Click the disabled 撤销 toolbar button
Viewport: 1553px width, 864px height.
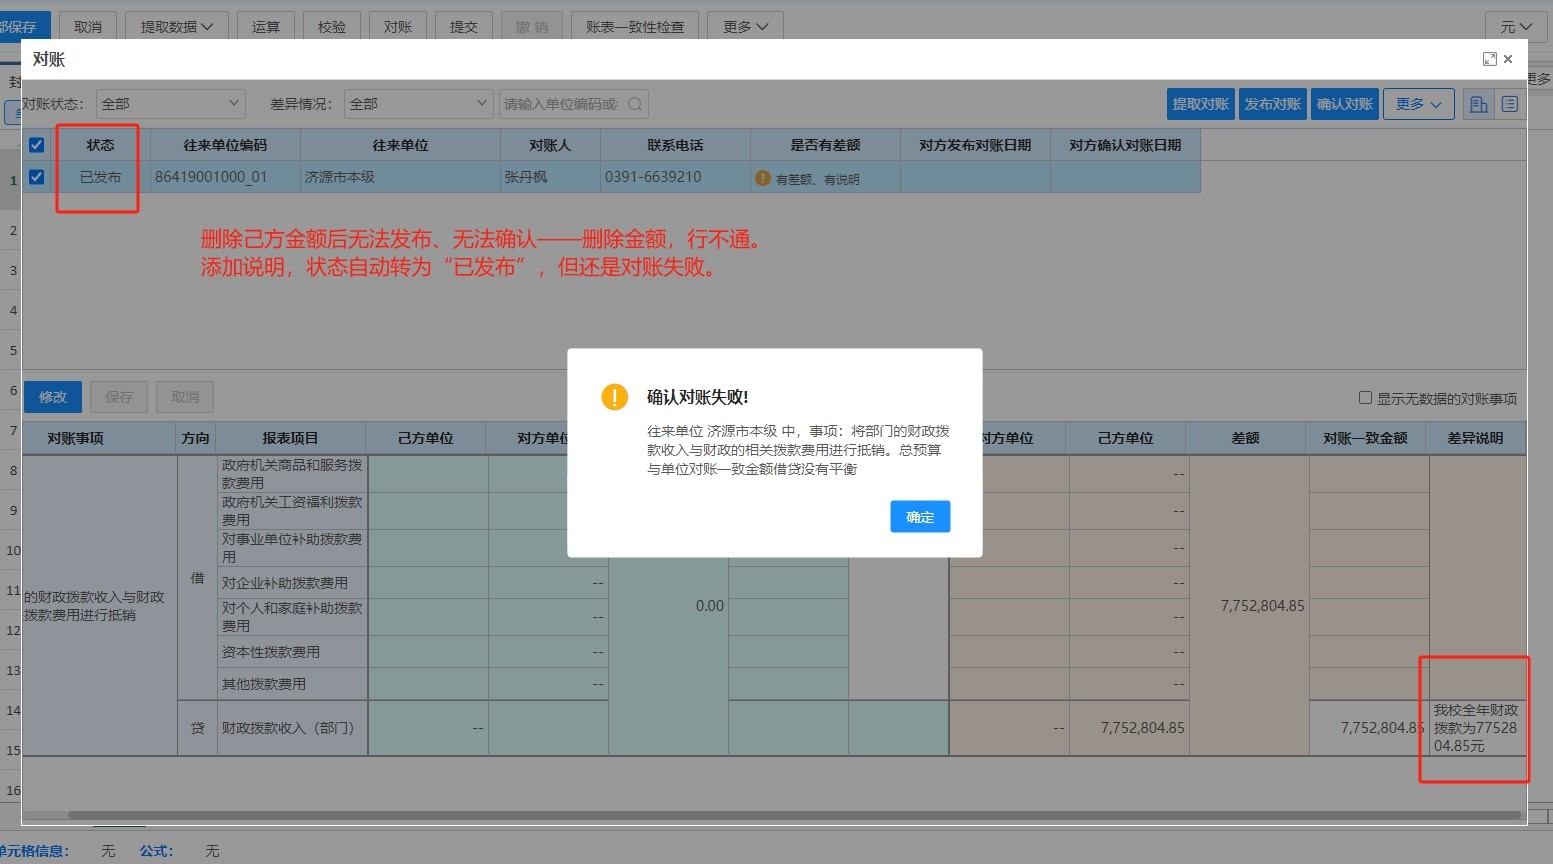[532, 27]
